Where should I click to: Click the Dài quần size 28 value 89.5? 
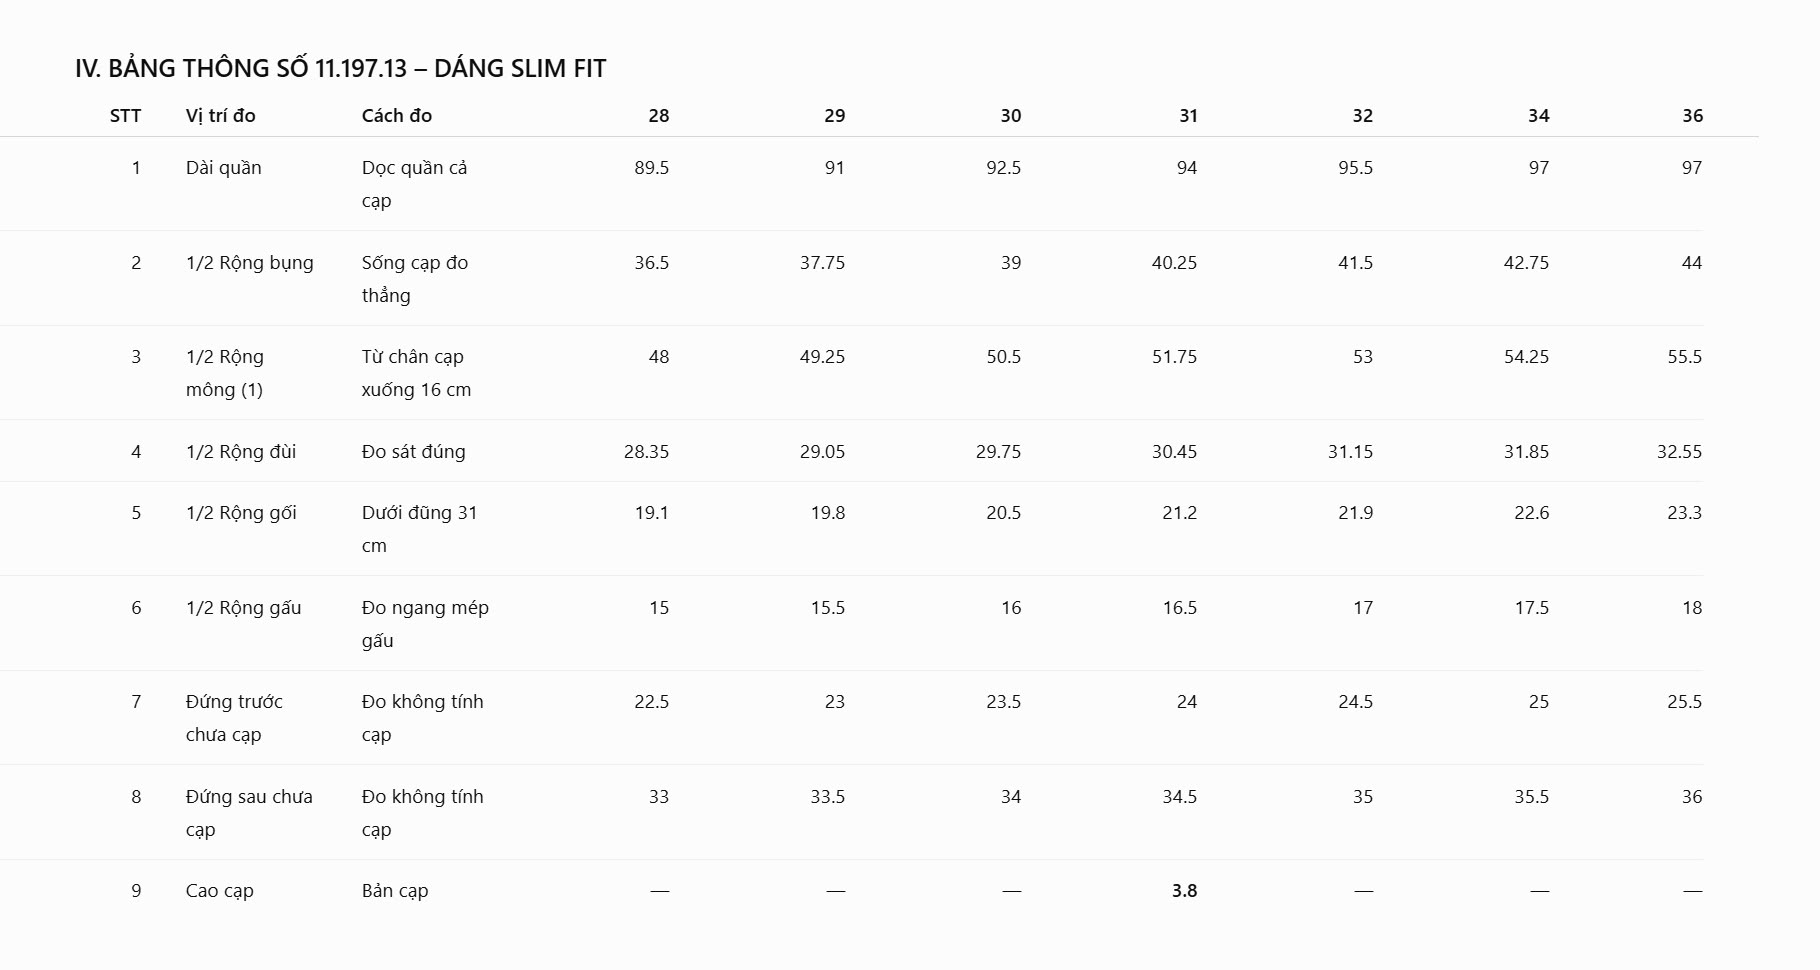651,168
